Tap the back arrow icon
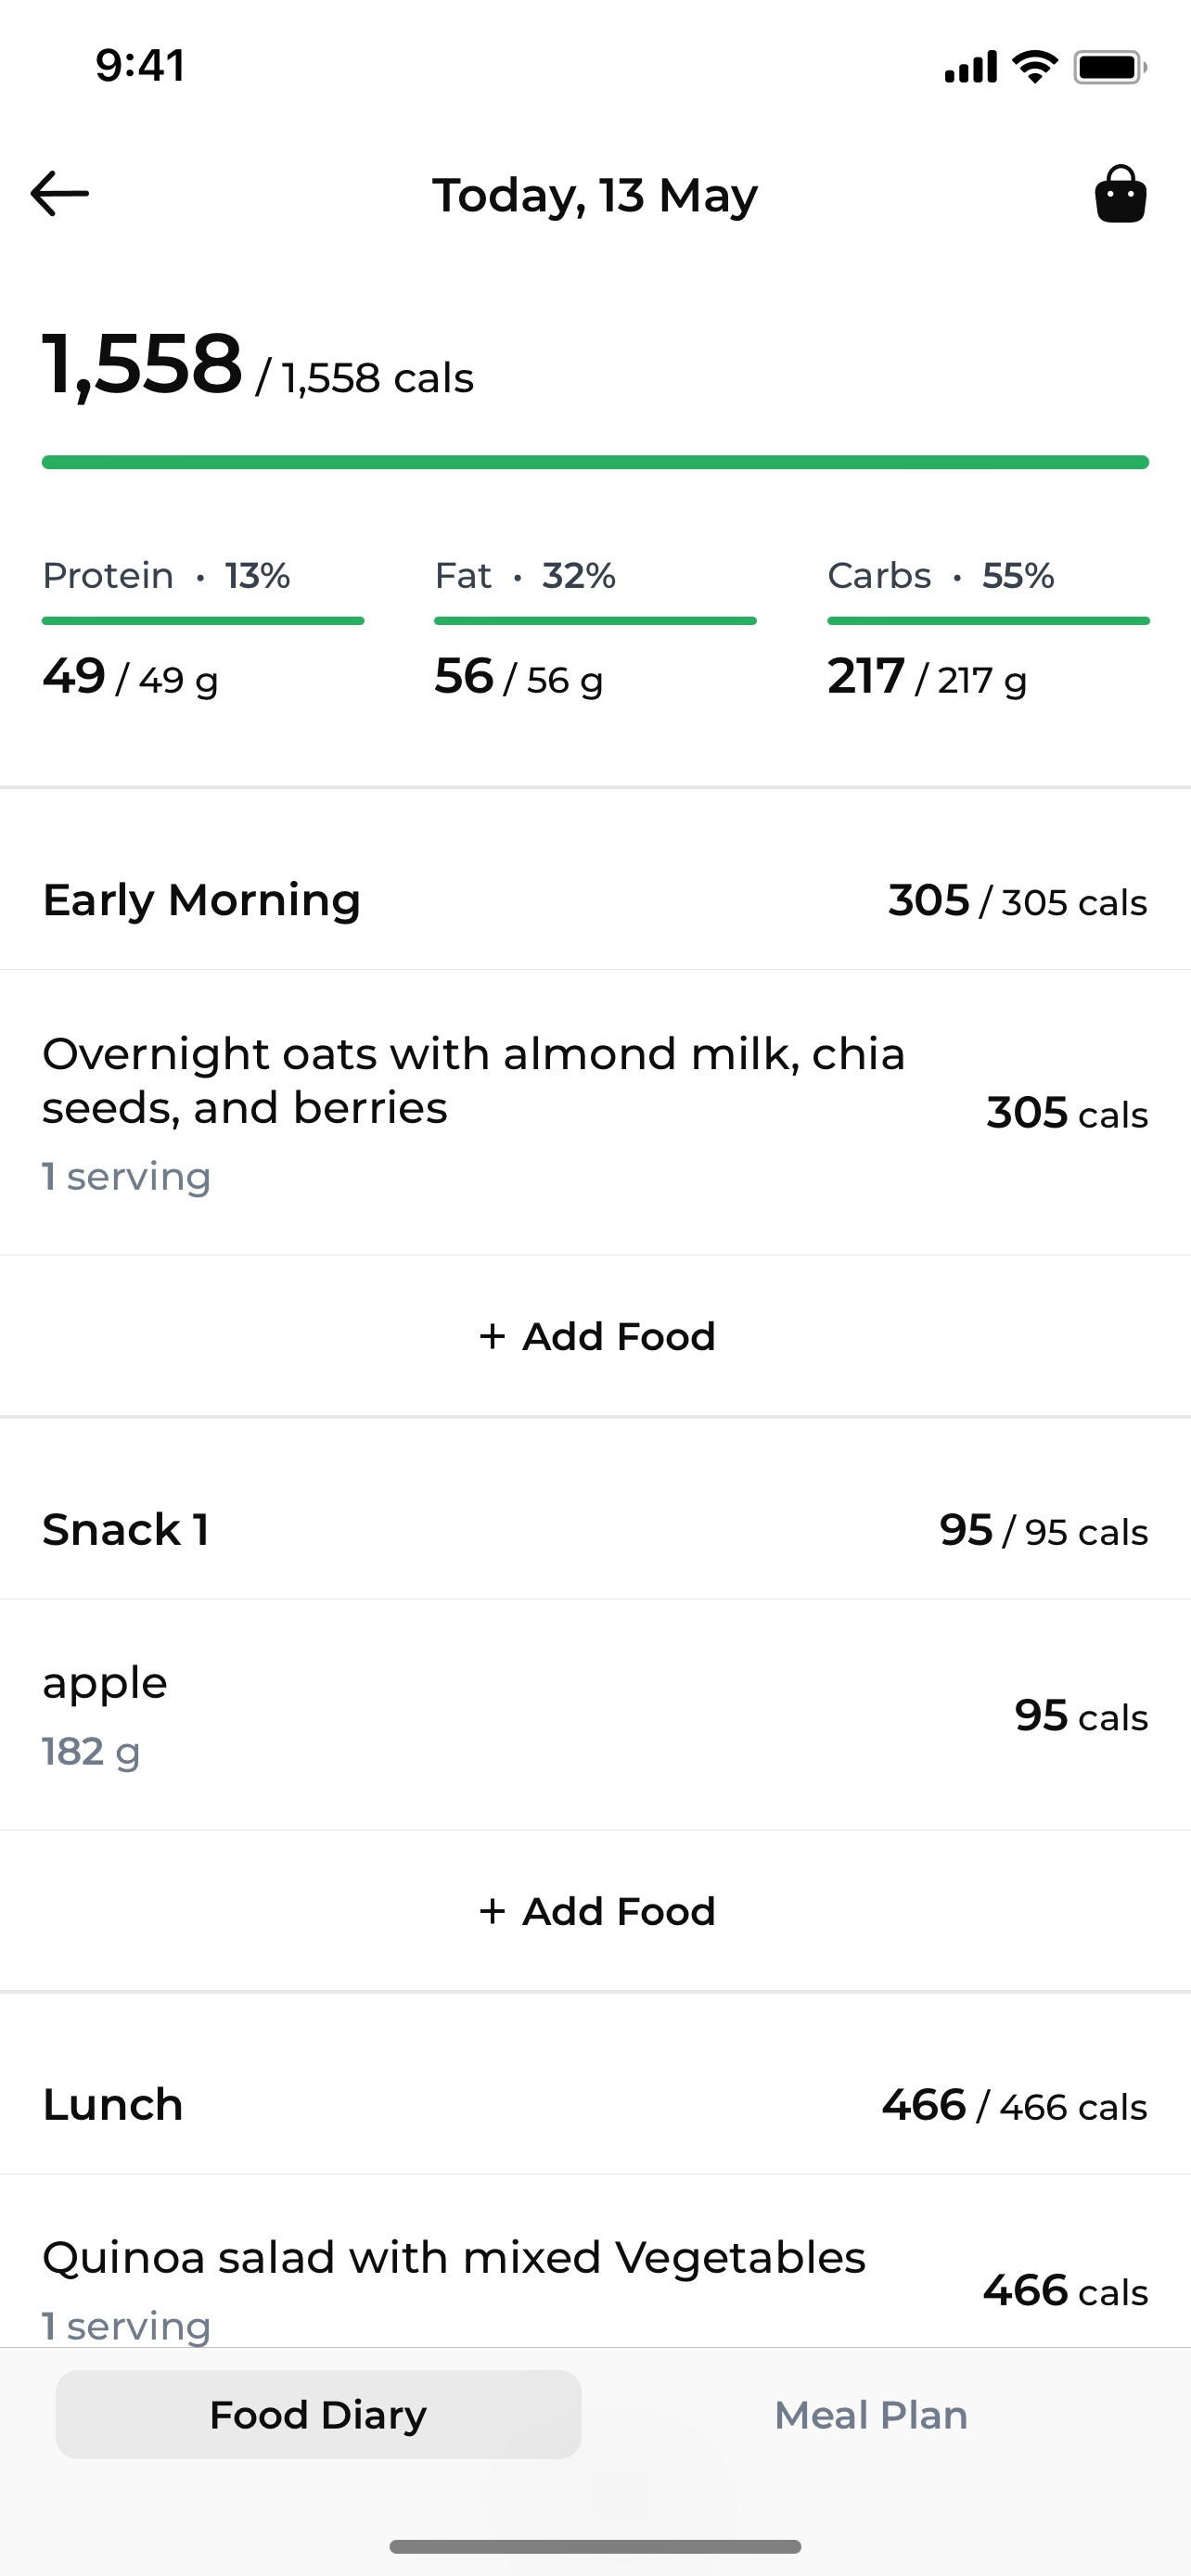The width and height of the screenshot is (1191, 2576). tap(60, 194)
